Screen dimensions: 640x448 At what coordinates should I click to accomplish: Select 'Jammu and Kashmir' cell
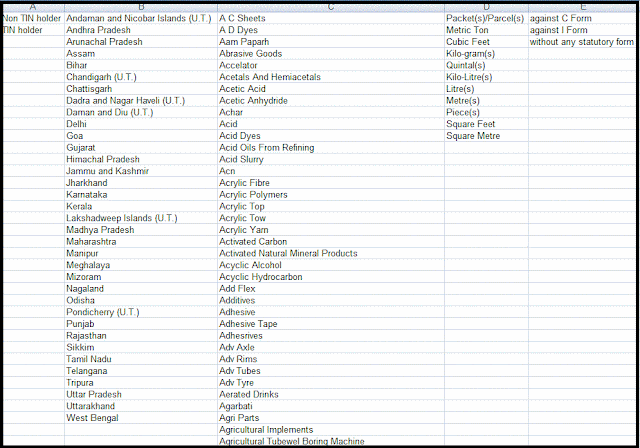pos(141,171)
